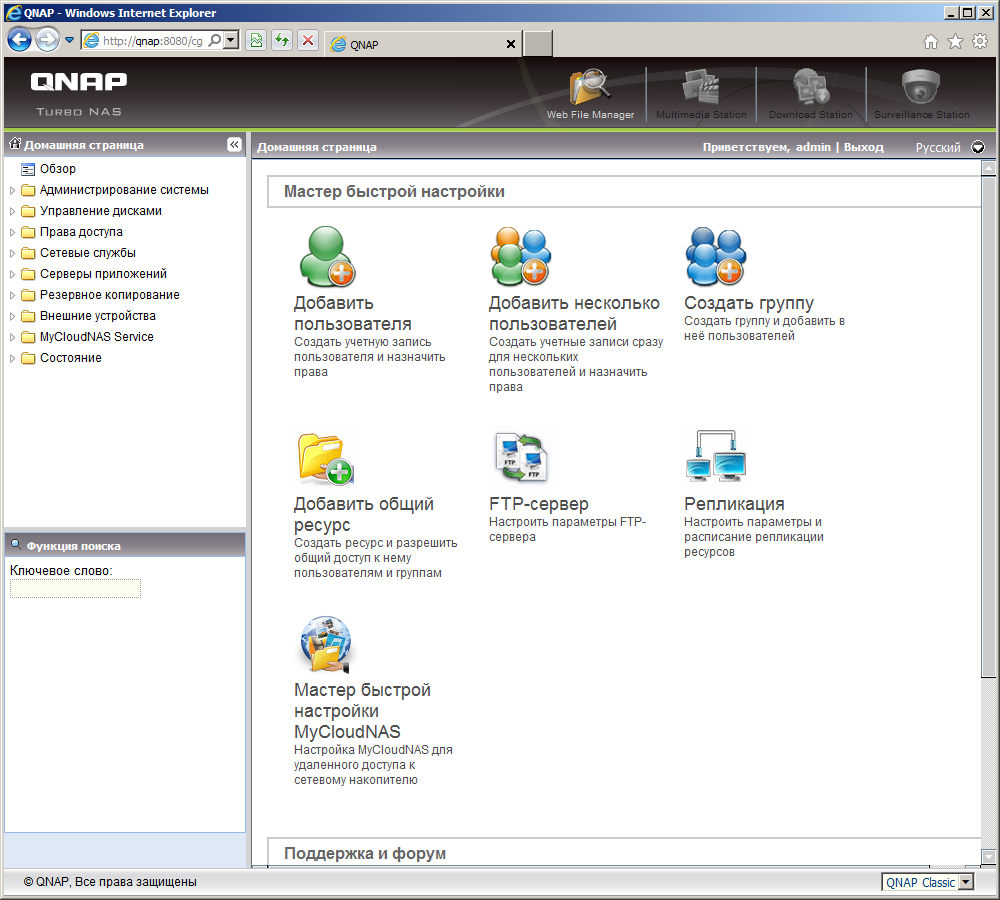
Task: Select Состояние folder label
Action: [71, 358]
